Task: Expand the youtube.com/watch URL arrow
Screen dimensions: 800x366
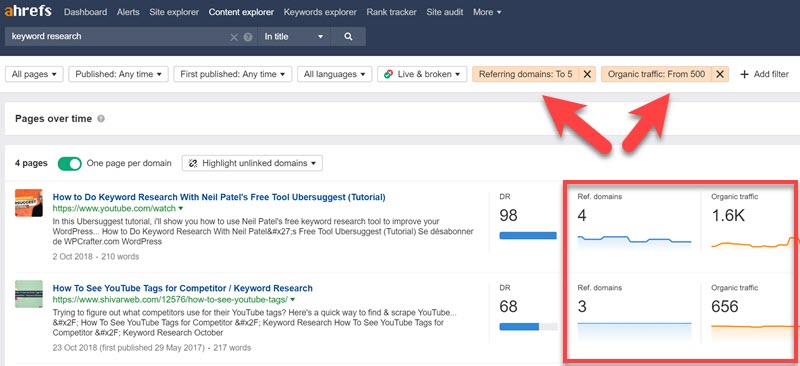Action: [181, 209]
